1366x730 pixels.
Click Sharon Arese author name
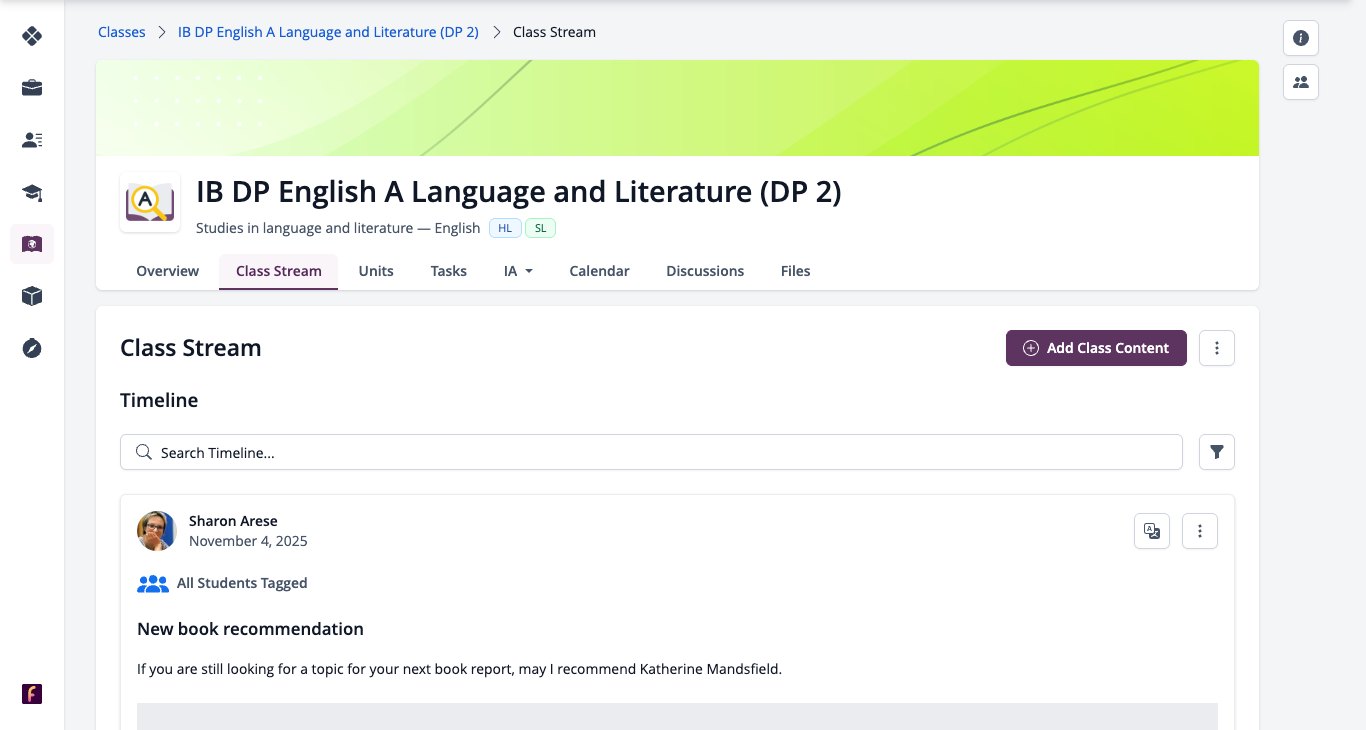pyautogui.click(x=233, y=521)
